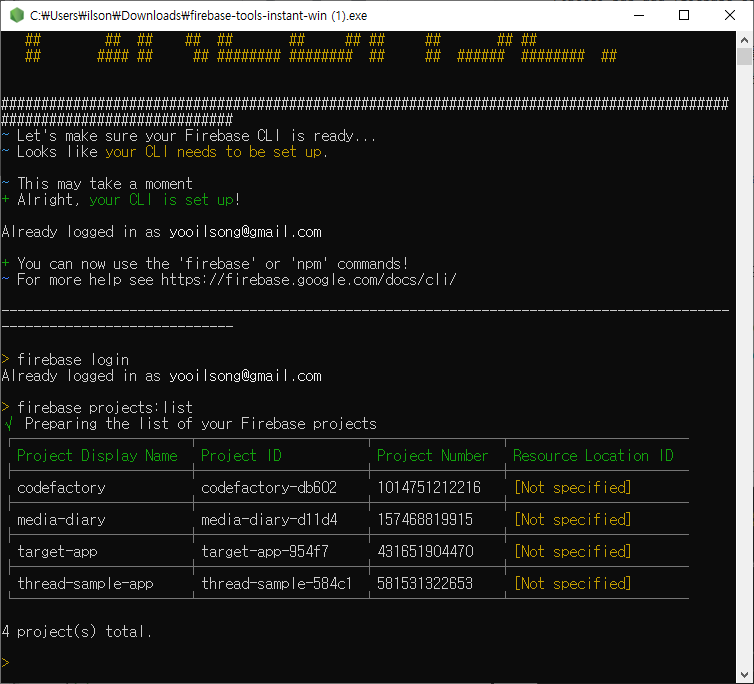The height and width of the screenshot is (684, 754).
Task: Click project number 1014751212216
Action: pyautogui.click(x=429, y=487)
